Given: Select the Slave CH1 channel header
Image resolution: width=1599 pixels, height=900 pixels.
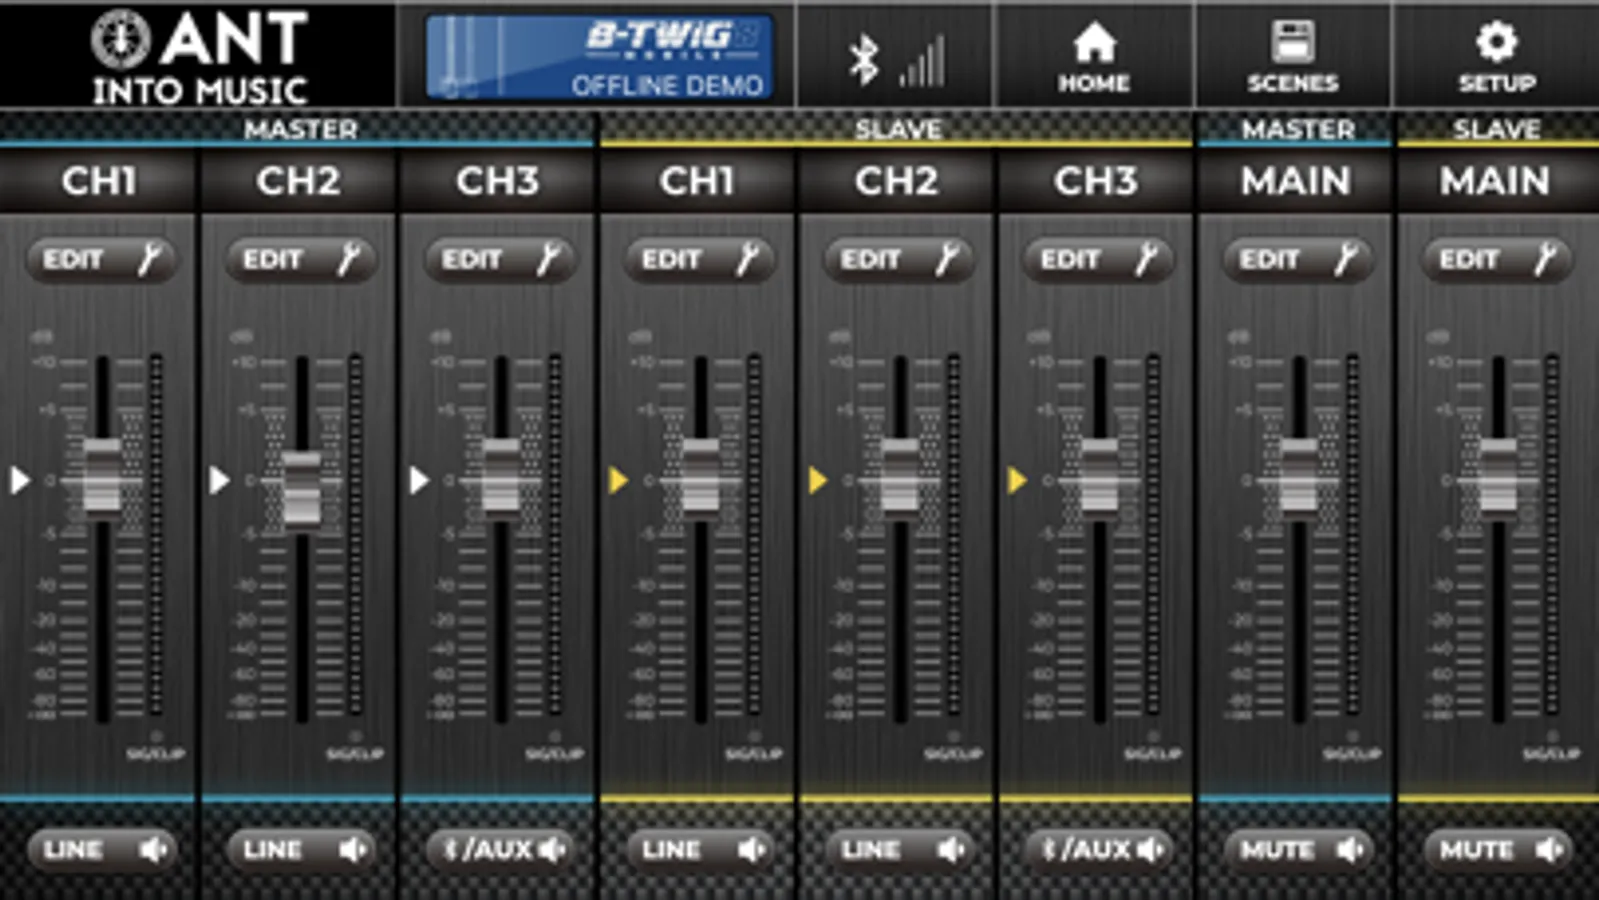Looking at the screenshot, I should [698, 181].
